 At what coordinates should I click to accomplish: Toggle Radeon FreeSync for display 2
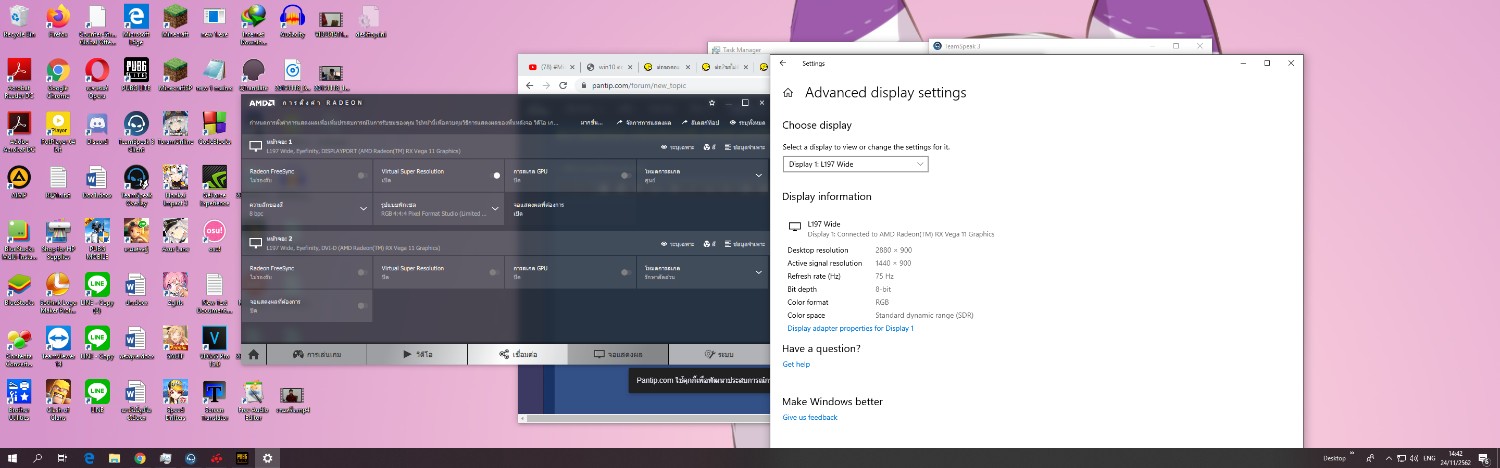[x=361, y=272]
